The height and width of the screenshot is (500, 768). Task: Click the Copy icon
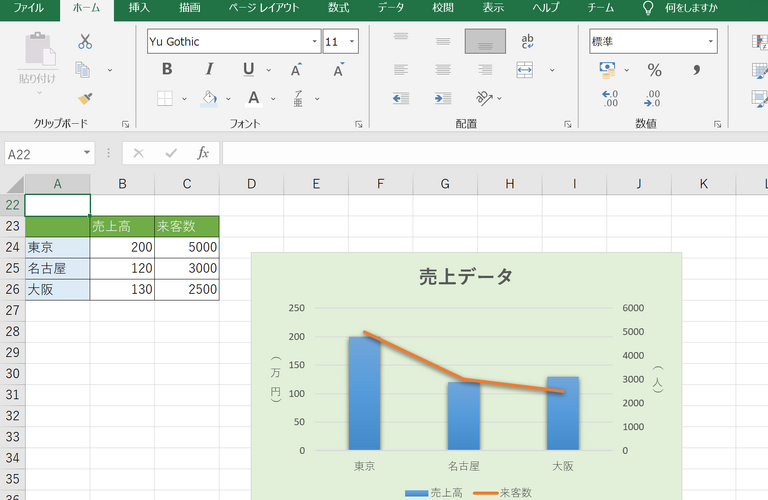point(82,70)
